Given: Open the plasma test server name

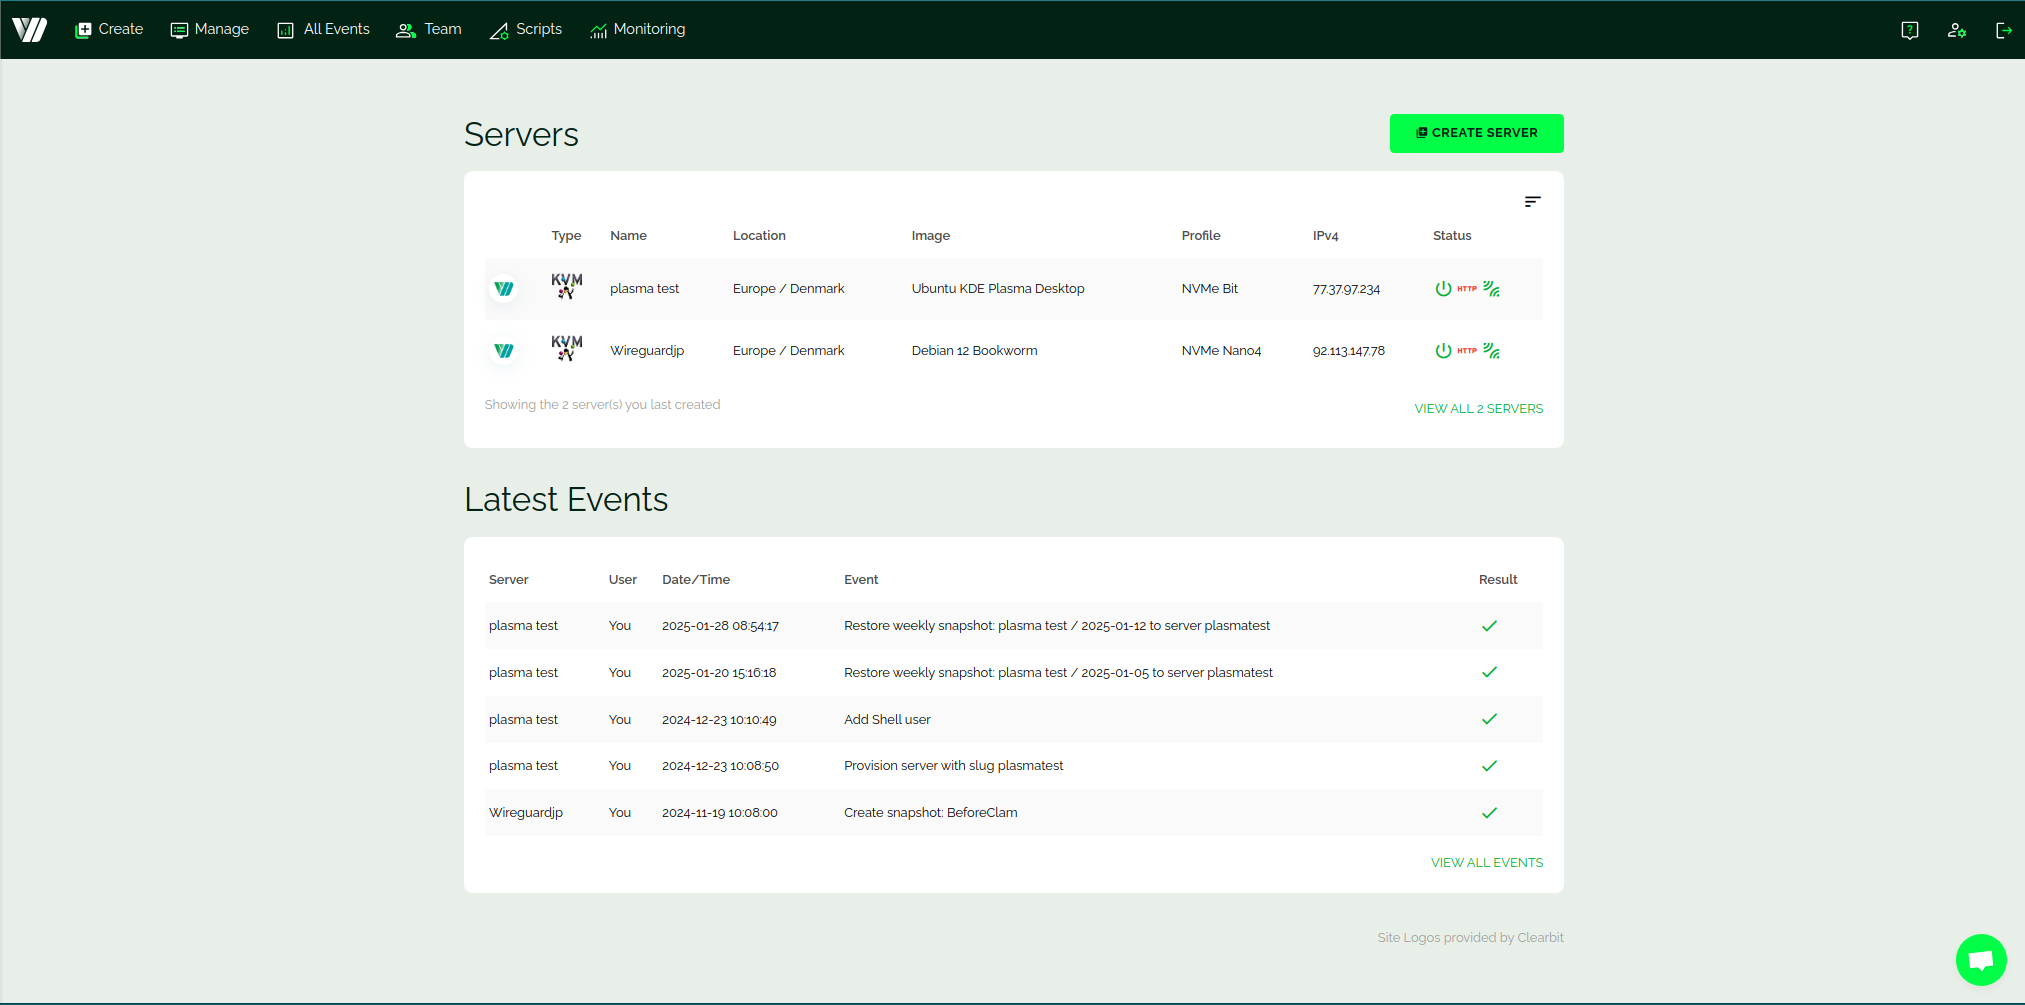Looking at the screenshot, I should pos(644,289).
